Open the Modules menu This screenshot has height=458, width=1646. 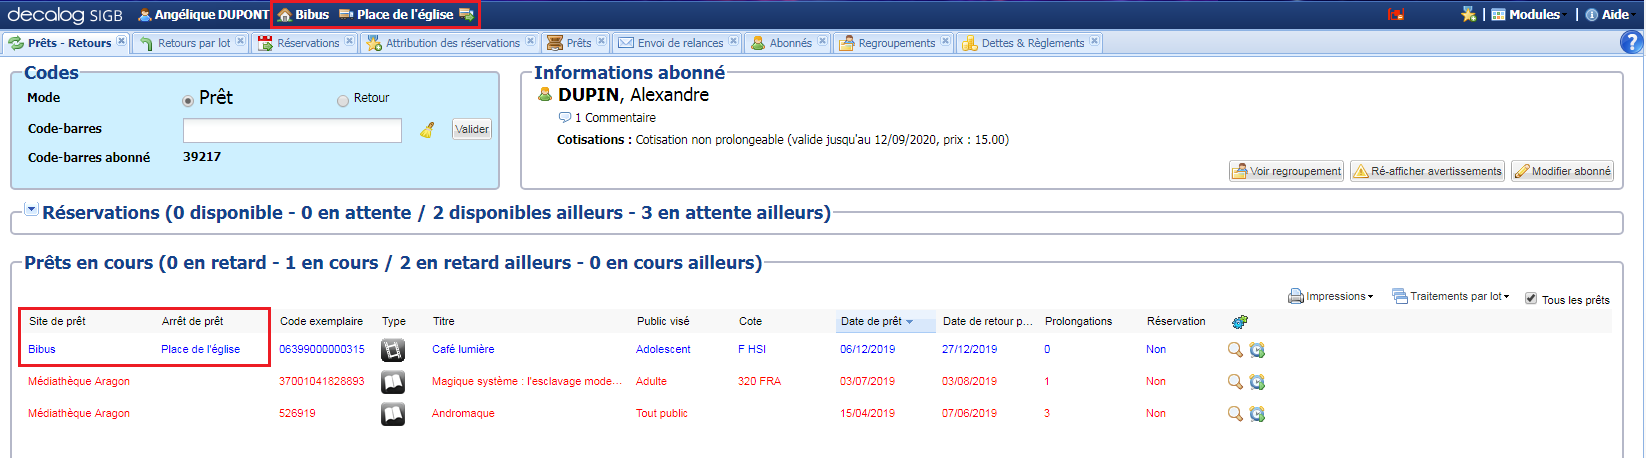[x=1525, y=14]
